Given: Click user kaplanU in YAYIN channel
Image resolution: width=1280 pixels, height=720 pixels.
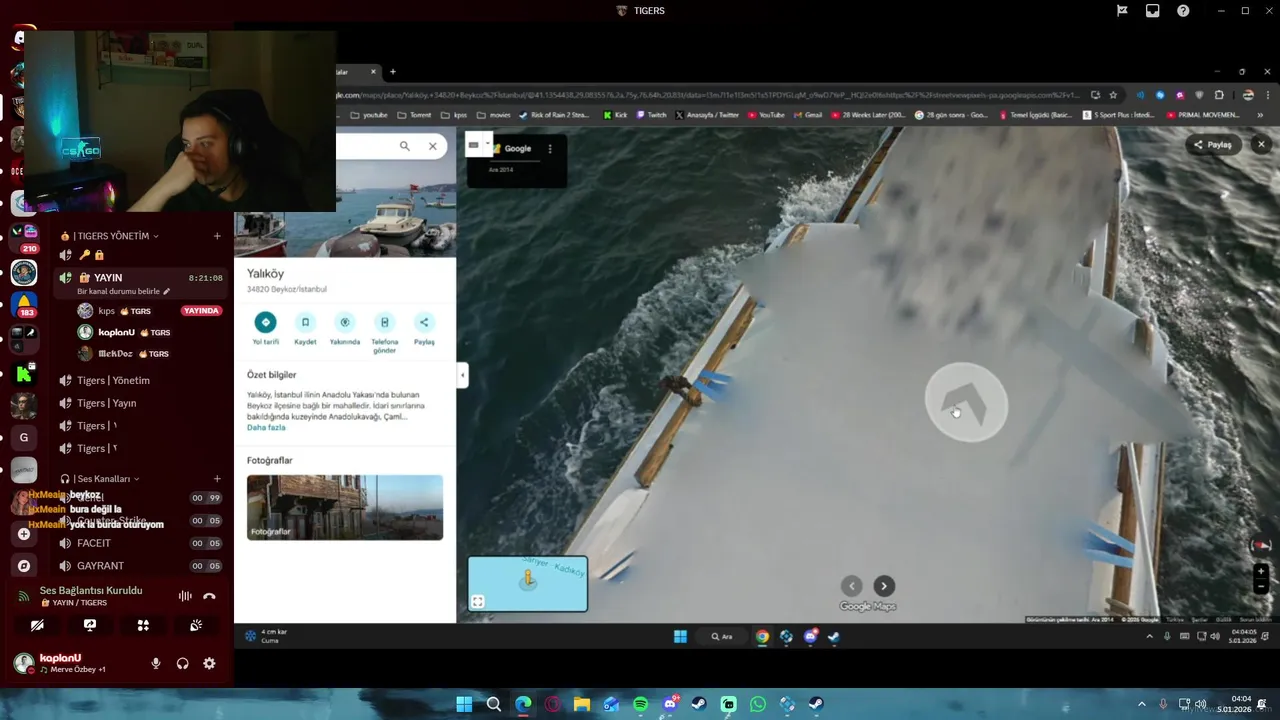Looking at the screenshot, I should [124, 332].
